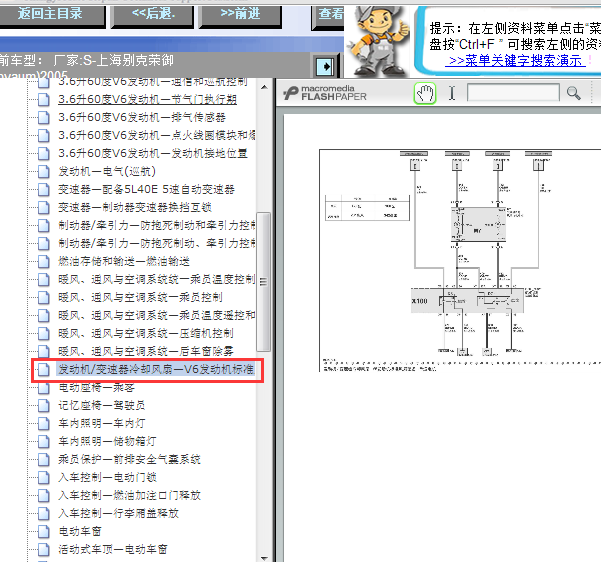Open 活动式车顶—电动车窗 entry
This screenshot has height=562, width=601.
click(x=113, y=550)
